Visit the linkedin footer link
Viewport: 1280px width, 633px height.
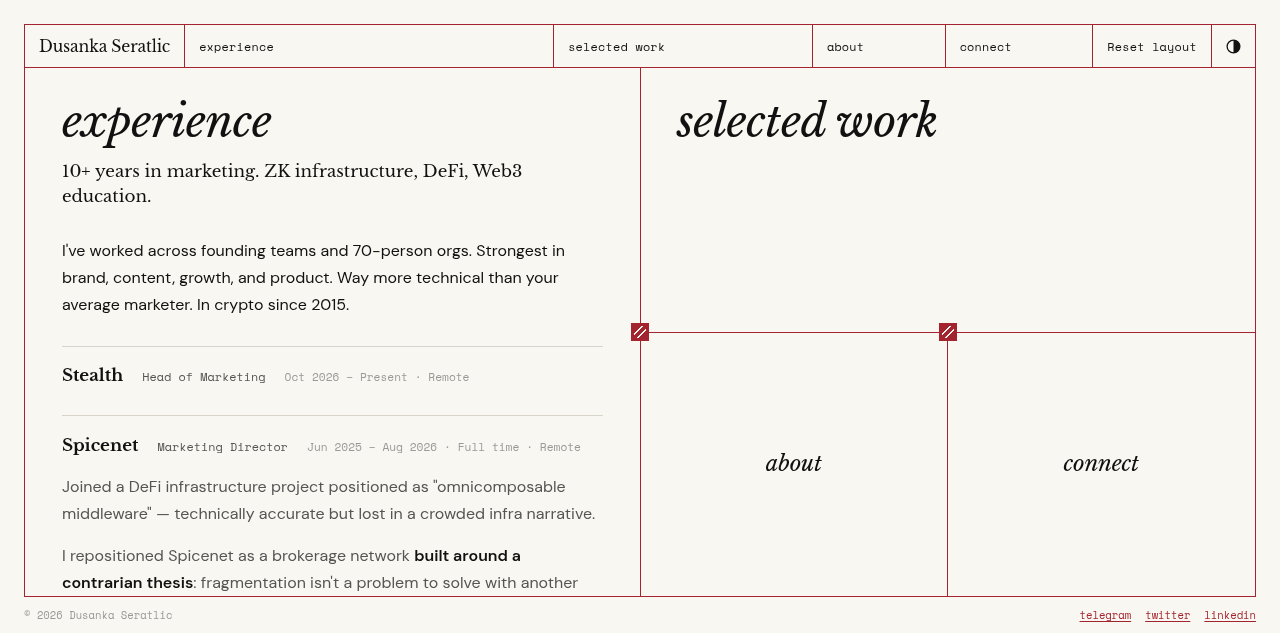point(1230,615)
